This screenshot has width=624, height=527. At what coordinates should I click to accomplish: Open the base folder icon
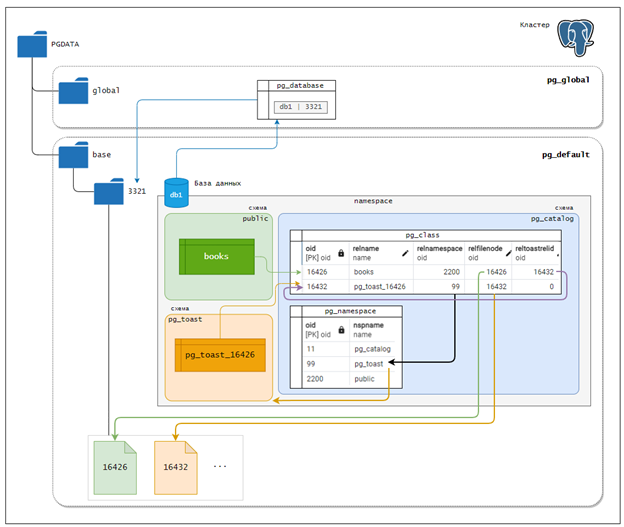click(73, 155)
